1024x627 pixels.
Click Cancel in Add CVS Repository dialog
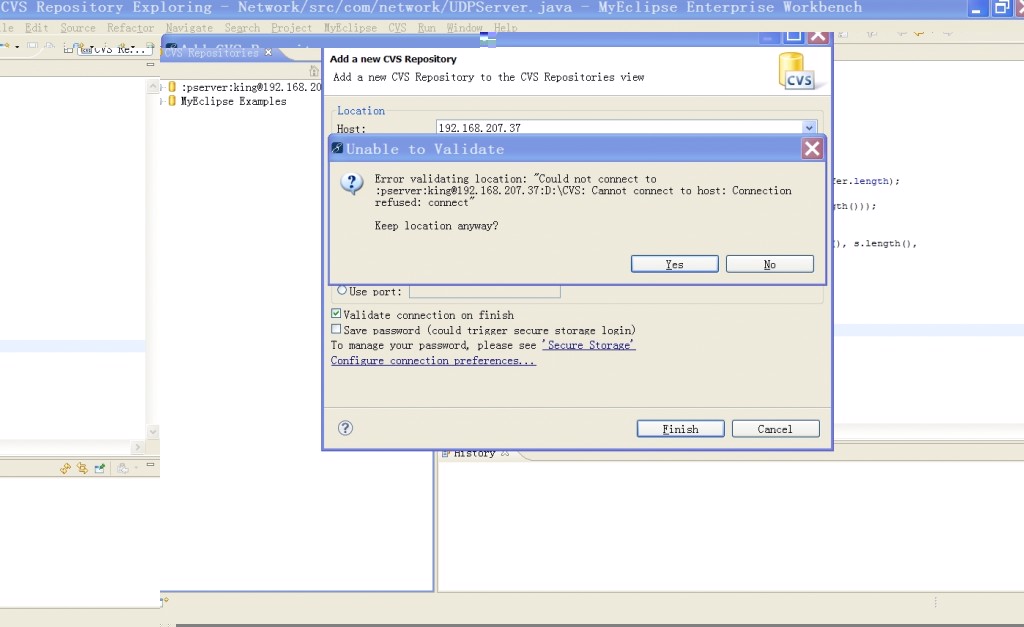tap(776, 428)
